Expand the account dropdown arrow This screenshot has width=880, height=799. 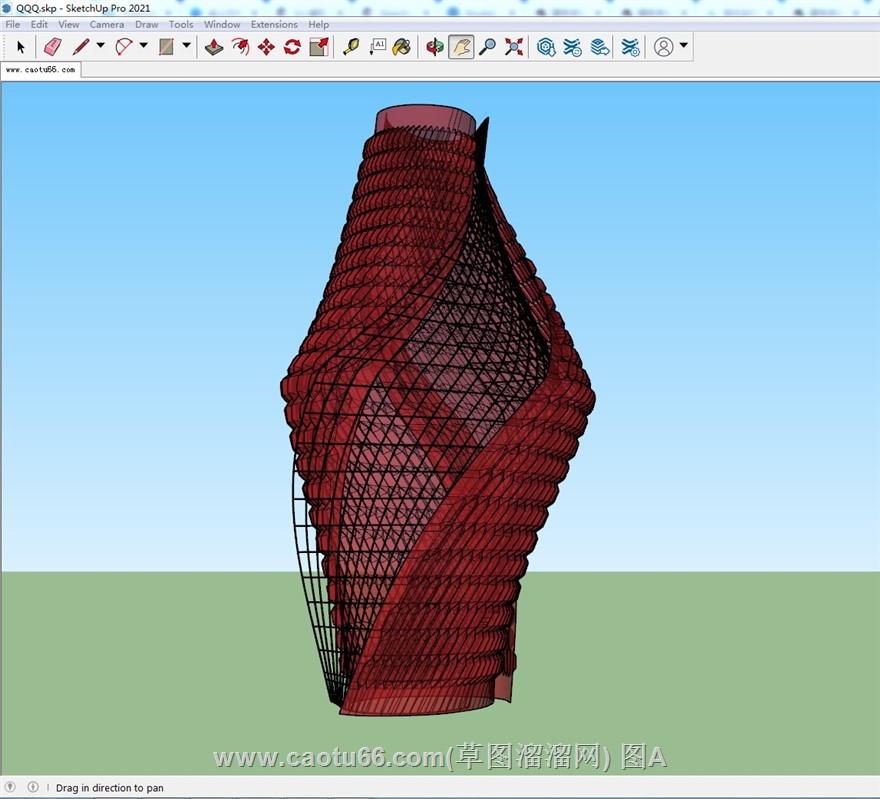tap(684, 45)
